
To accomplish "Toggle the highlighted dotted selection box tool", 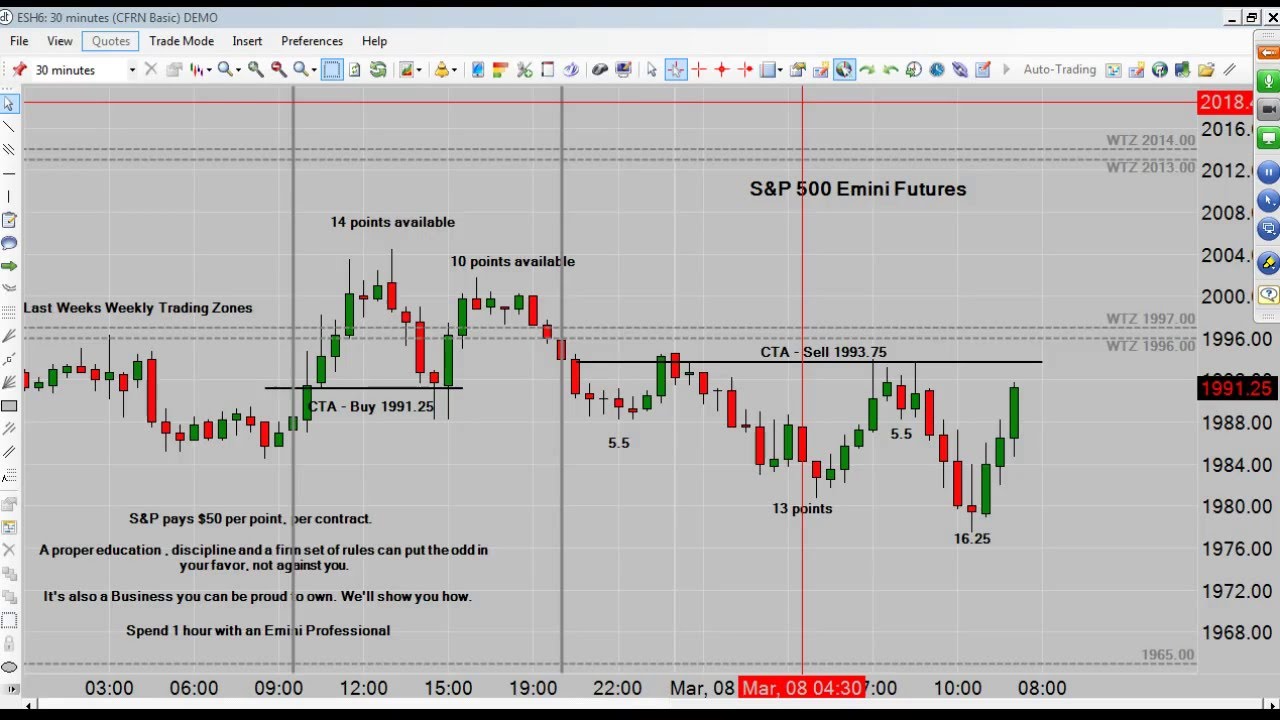I will pyautogui.click(x=332, y=69).
